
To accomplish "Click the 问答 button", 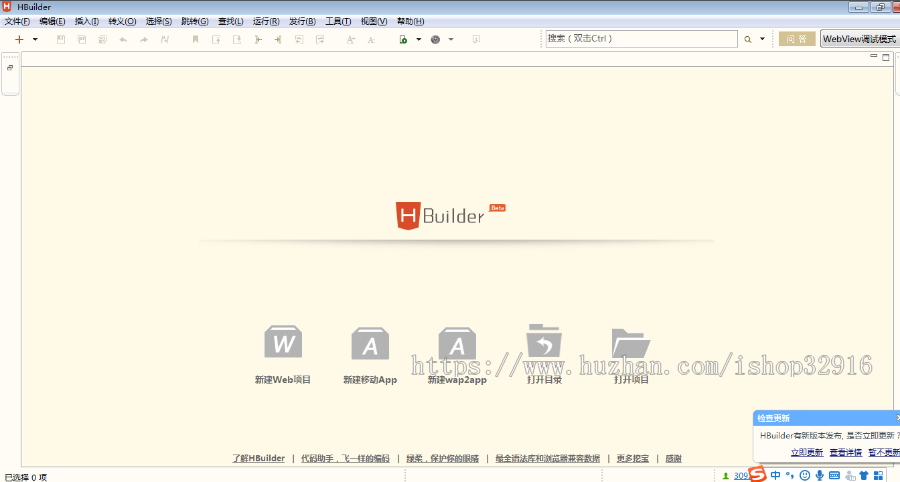I will 797,39.
